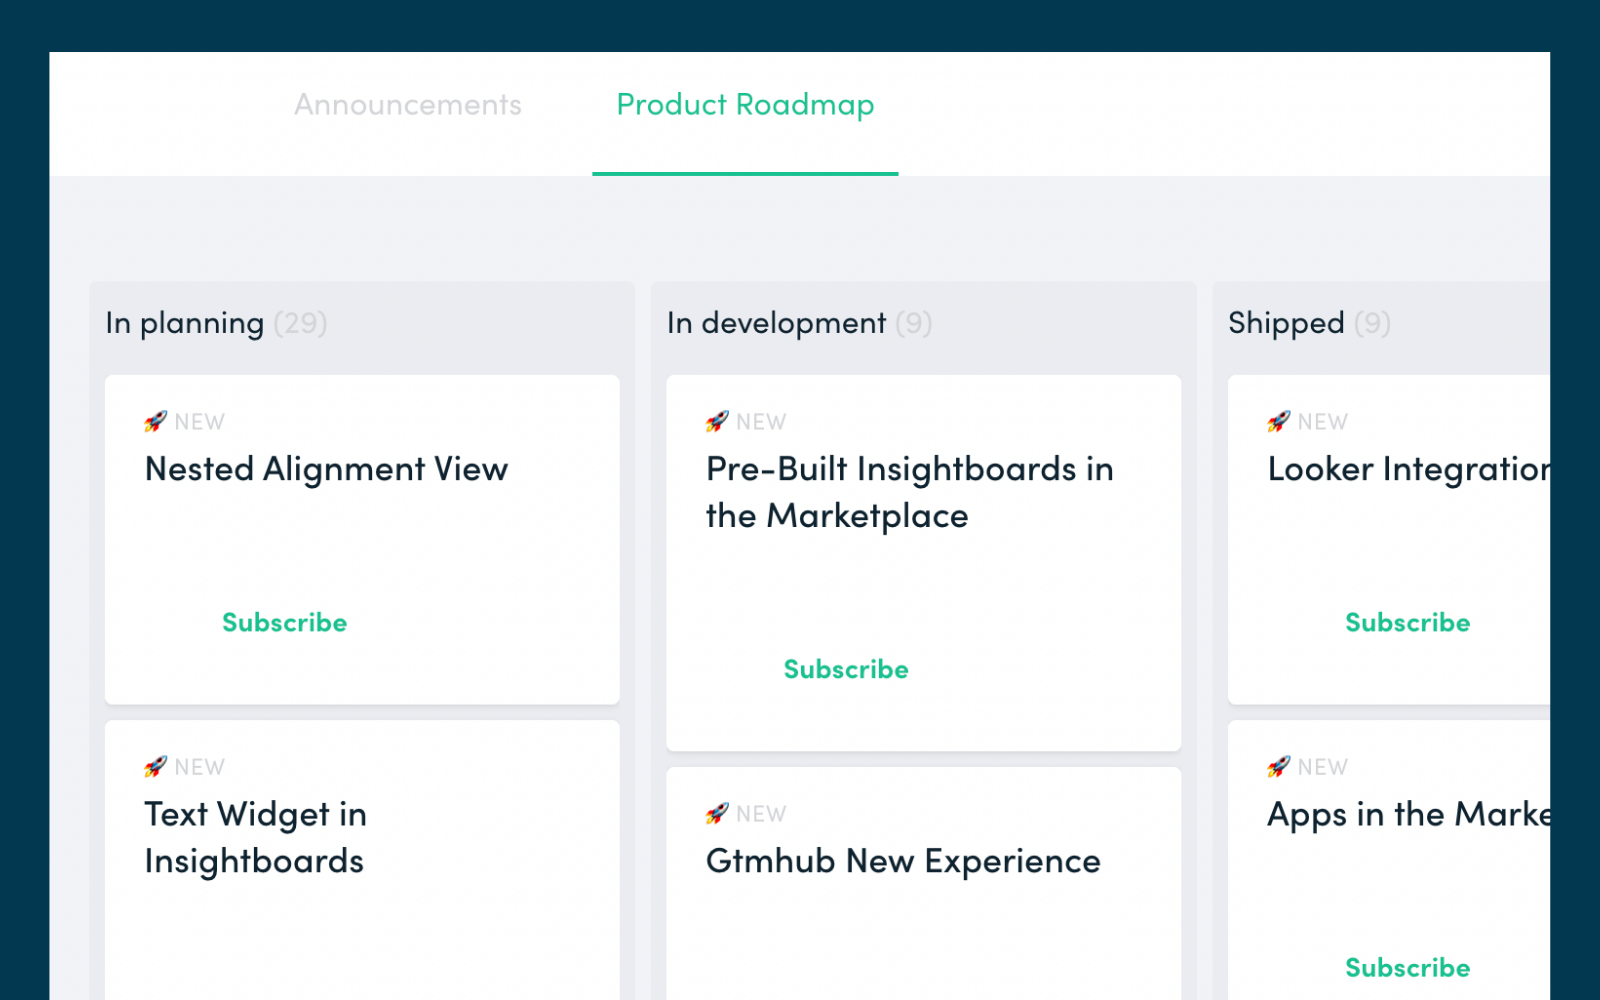Screen dimensions: 1600x1000
Task: Click the In development column header
Action: point(776,323)
